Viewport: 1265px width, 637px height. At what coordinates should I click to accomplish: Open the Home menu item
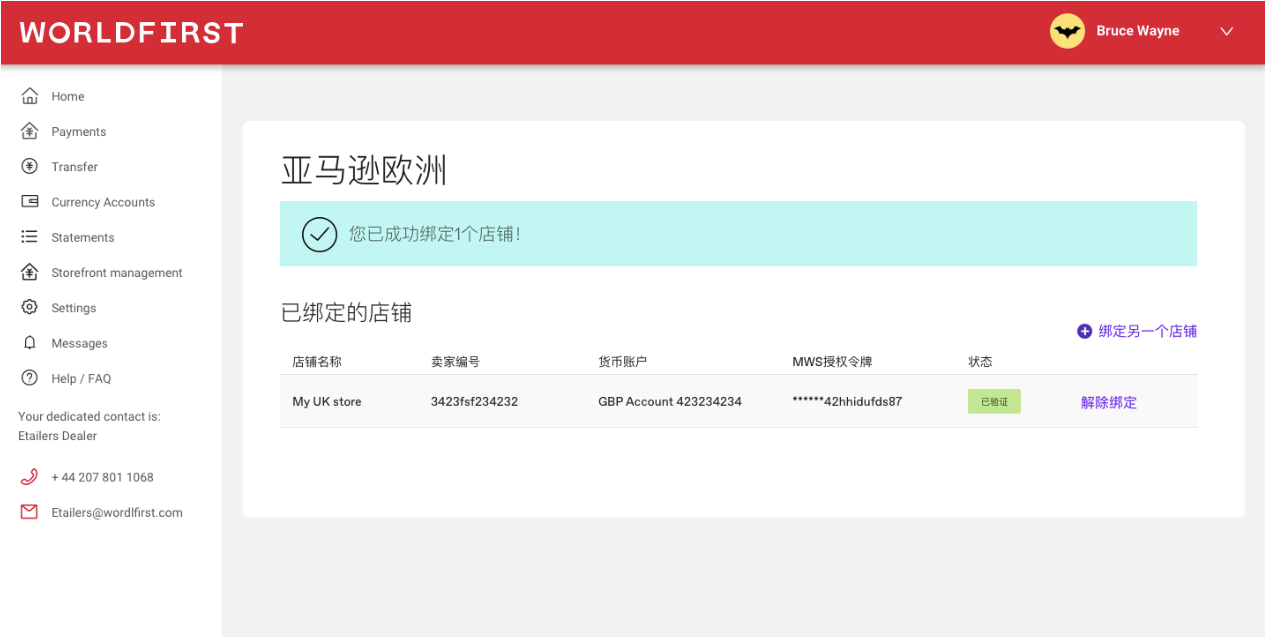(68, 96)
